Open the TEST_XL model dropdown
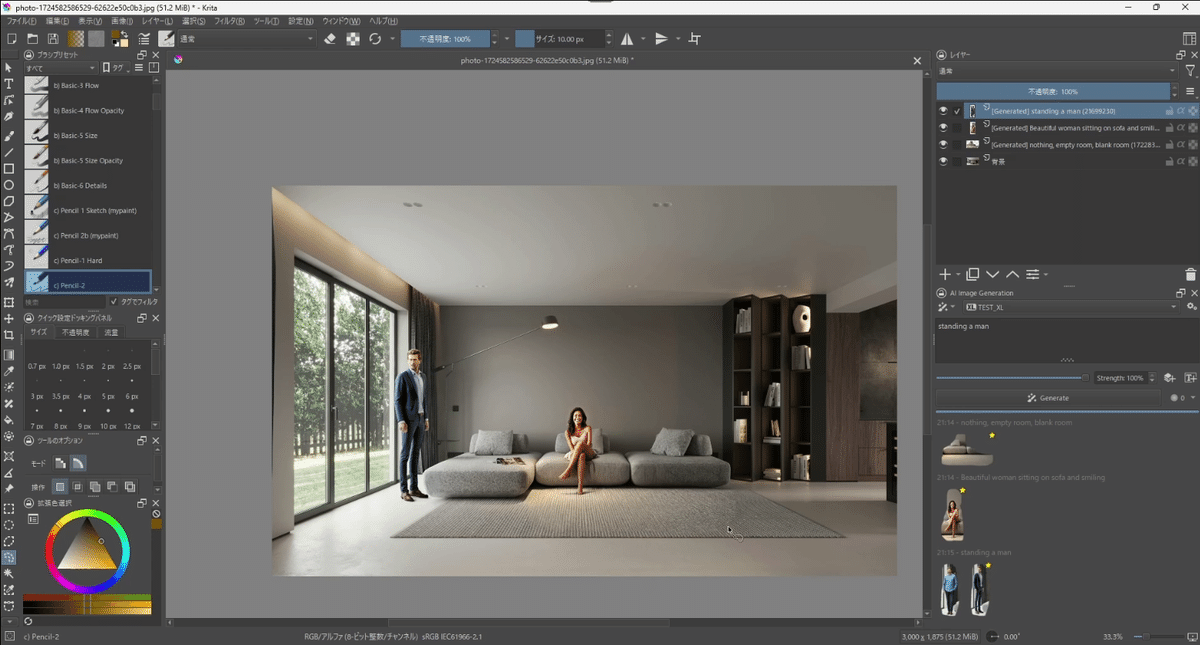The height and width of the screenshot is (645, 1200). tap(1070, 307)
